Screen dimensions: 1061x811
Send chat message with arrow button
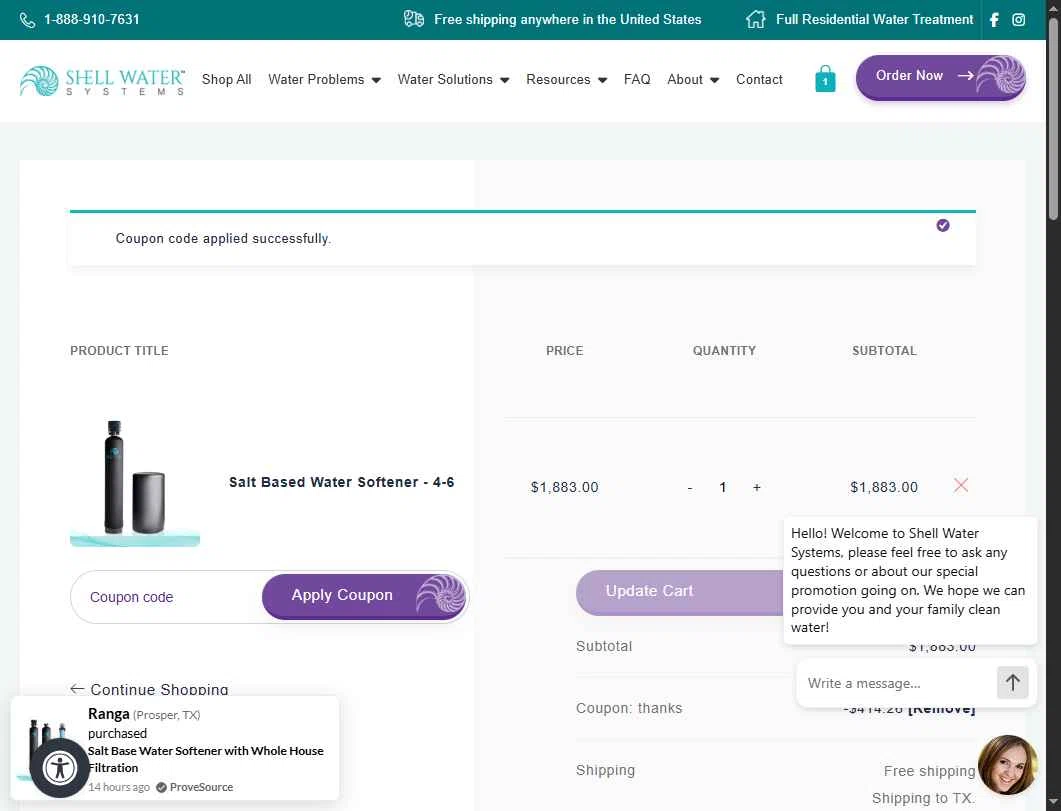click(1012, 682)
